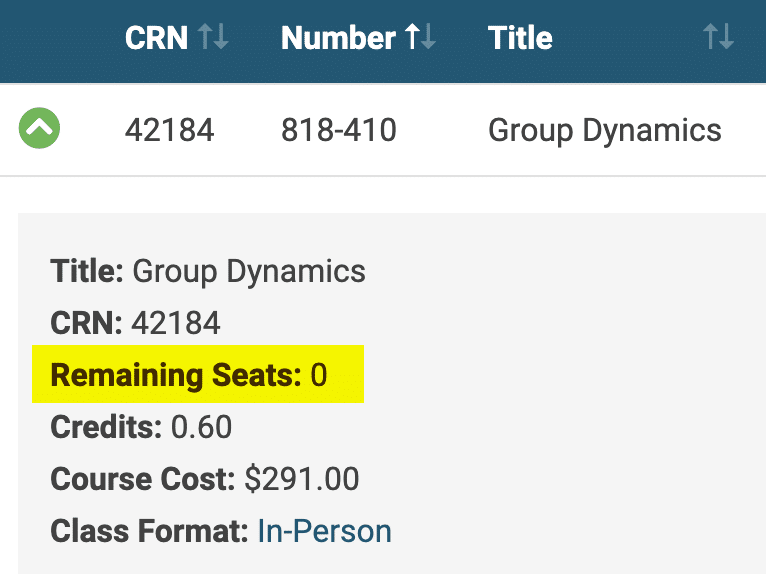The image size is (766, 574).
Task: Click the Course Cost label
Action: pos(142,479)
